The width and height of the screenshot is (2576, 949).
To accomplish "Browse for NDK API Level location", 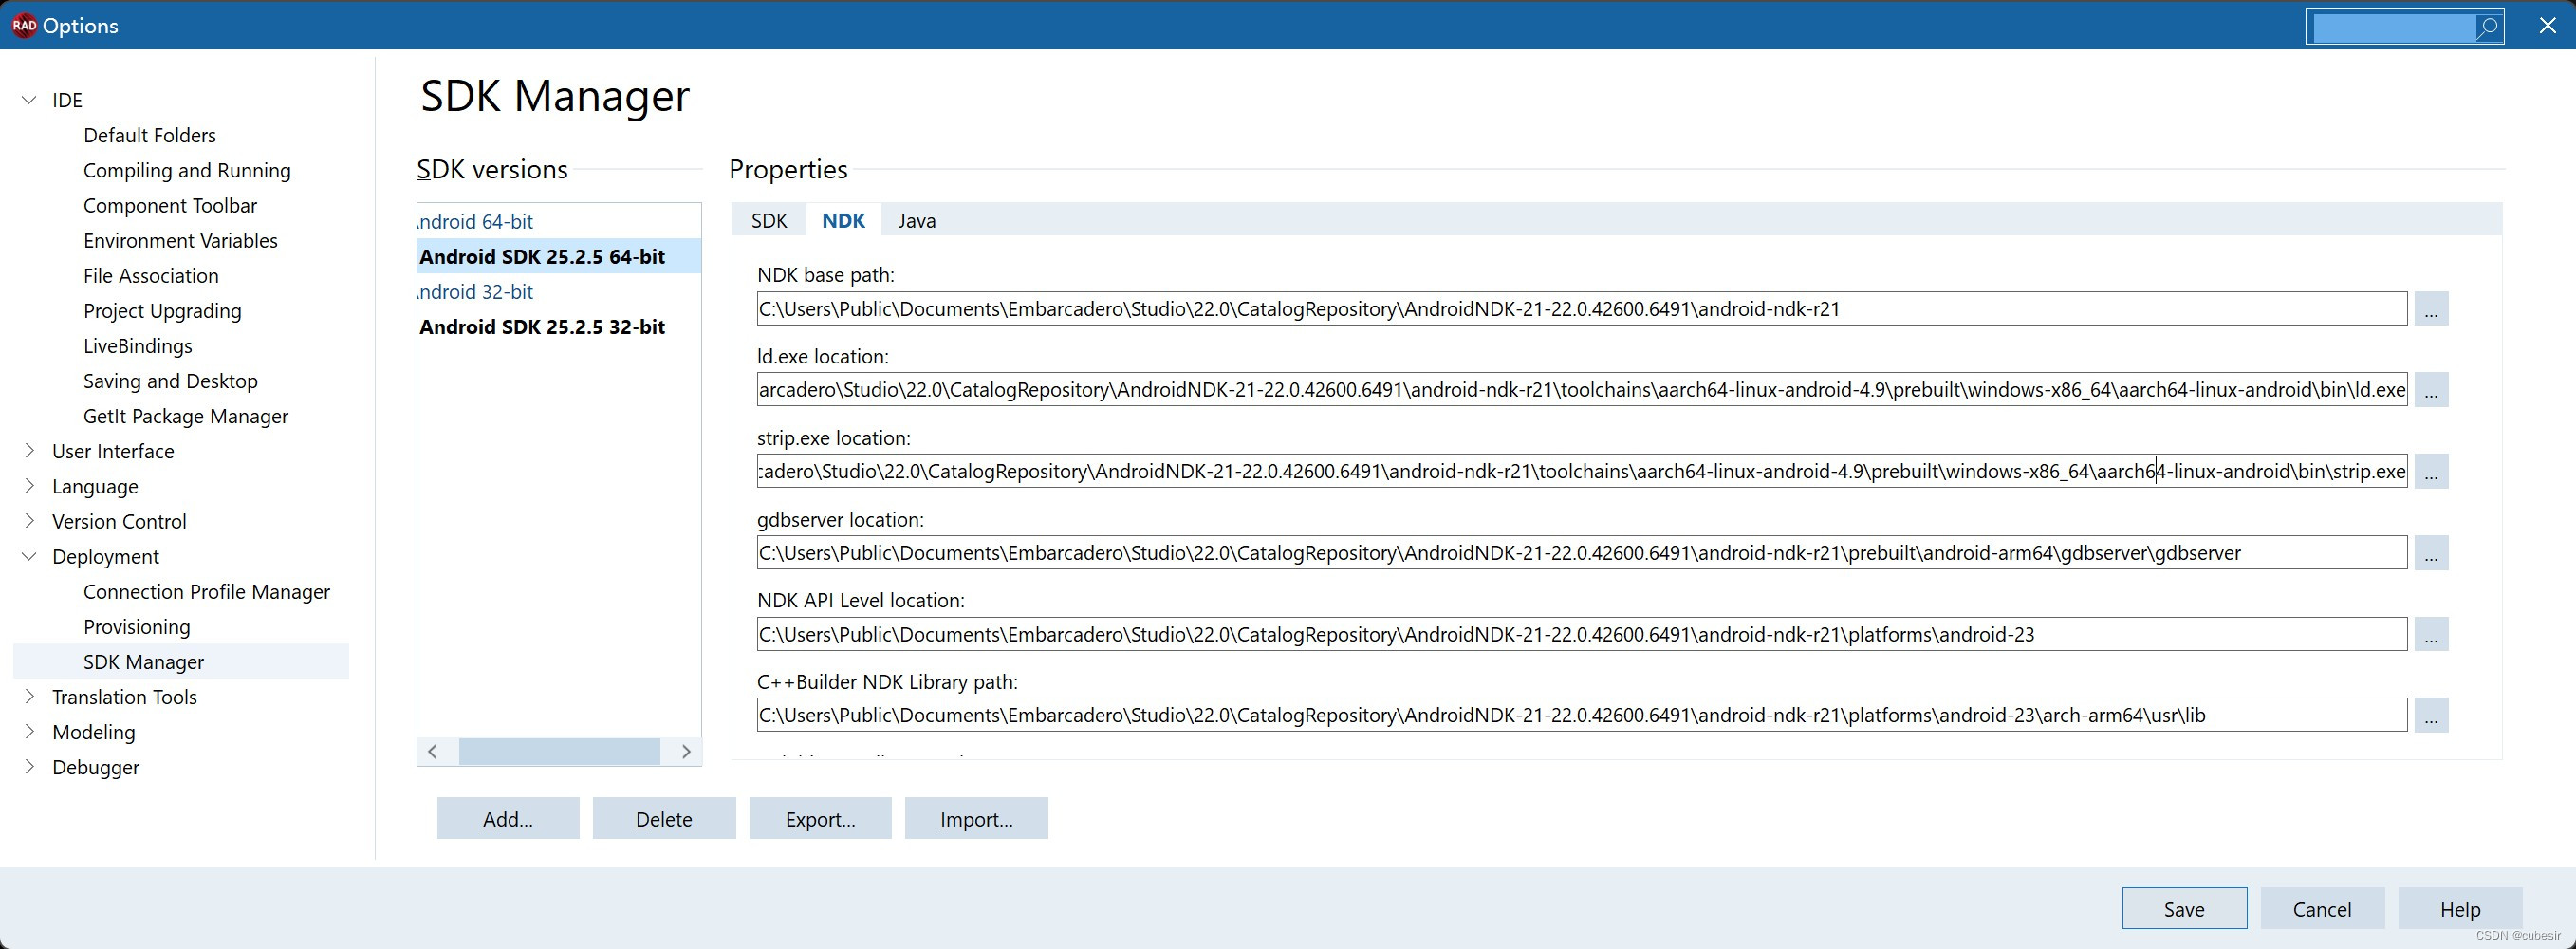I will (2431, 634).
